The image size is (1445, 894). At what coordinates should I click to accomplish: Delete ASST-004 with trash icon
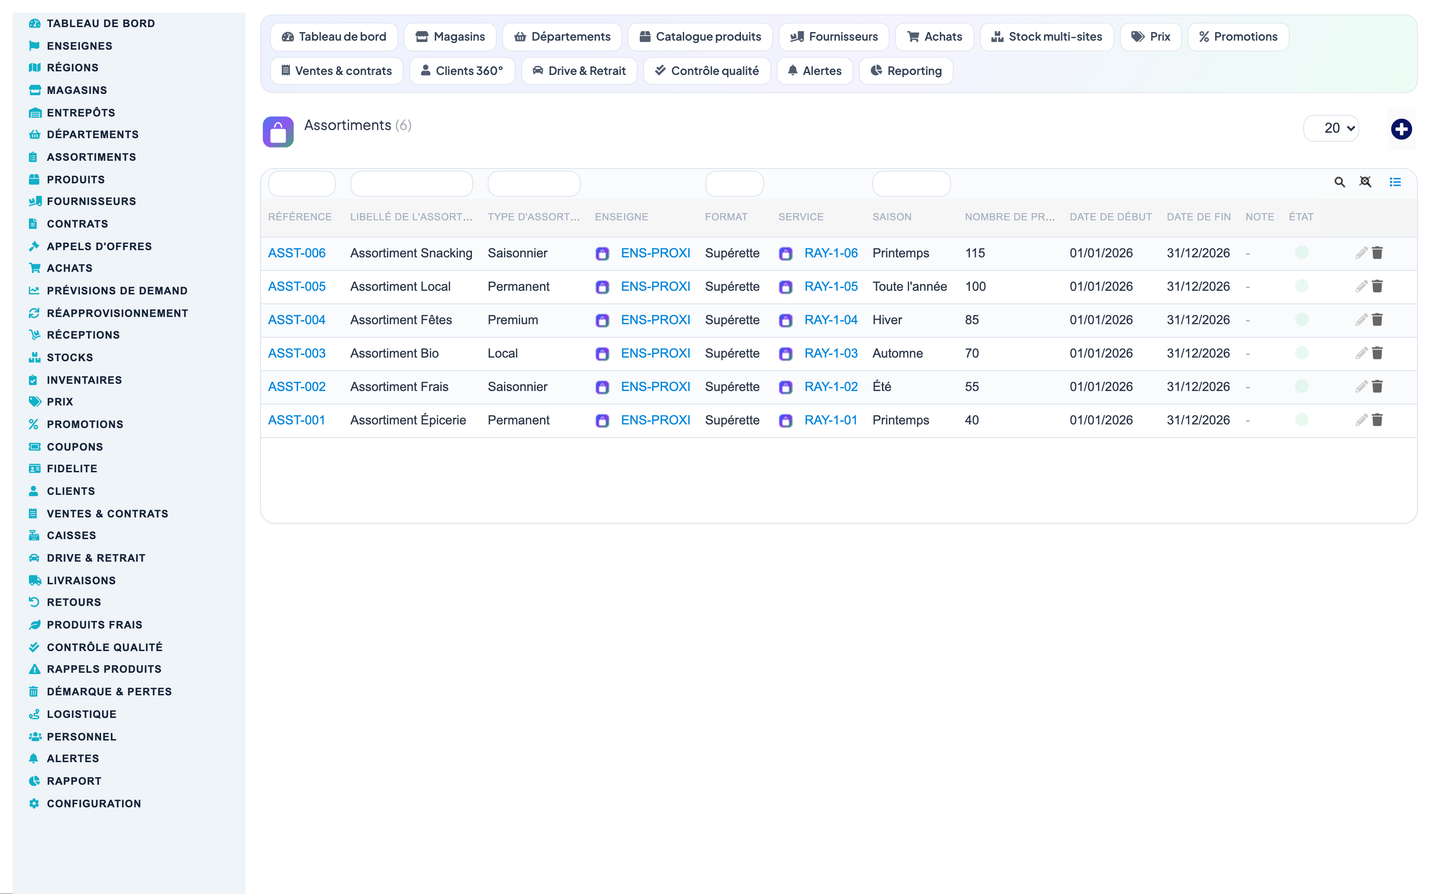(1377, 320)
